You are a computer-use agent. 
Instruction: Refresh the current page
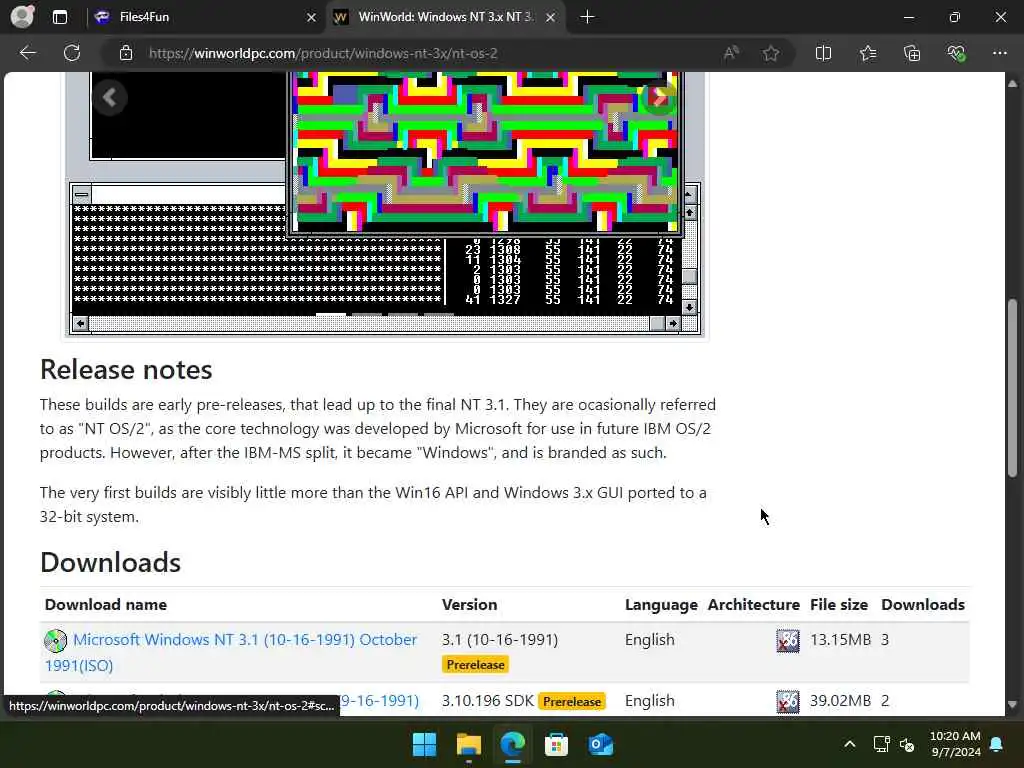pos(72,53)
